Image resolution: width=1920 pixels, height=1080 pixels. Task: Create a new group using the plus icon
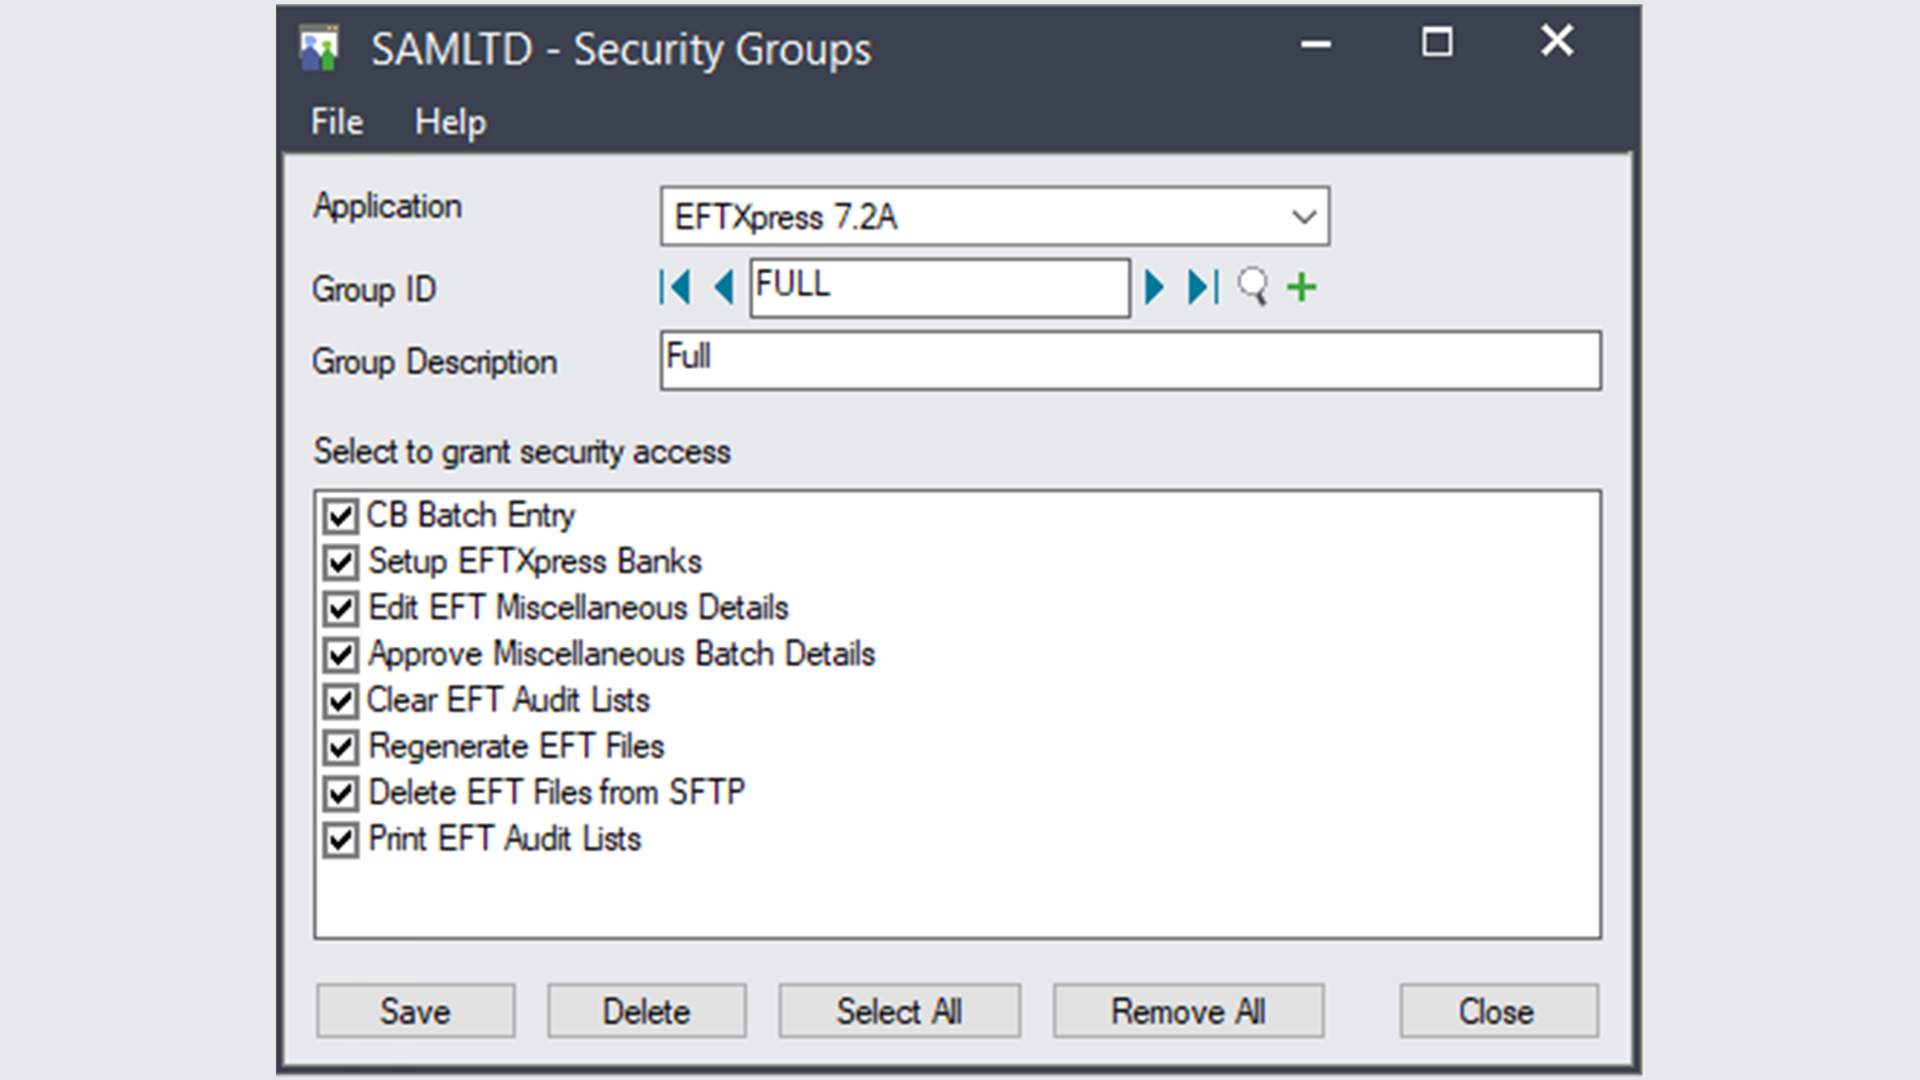1301,287
